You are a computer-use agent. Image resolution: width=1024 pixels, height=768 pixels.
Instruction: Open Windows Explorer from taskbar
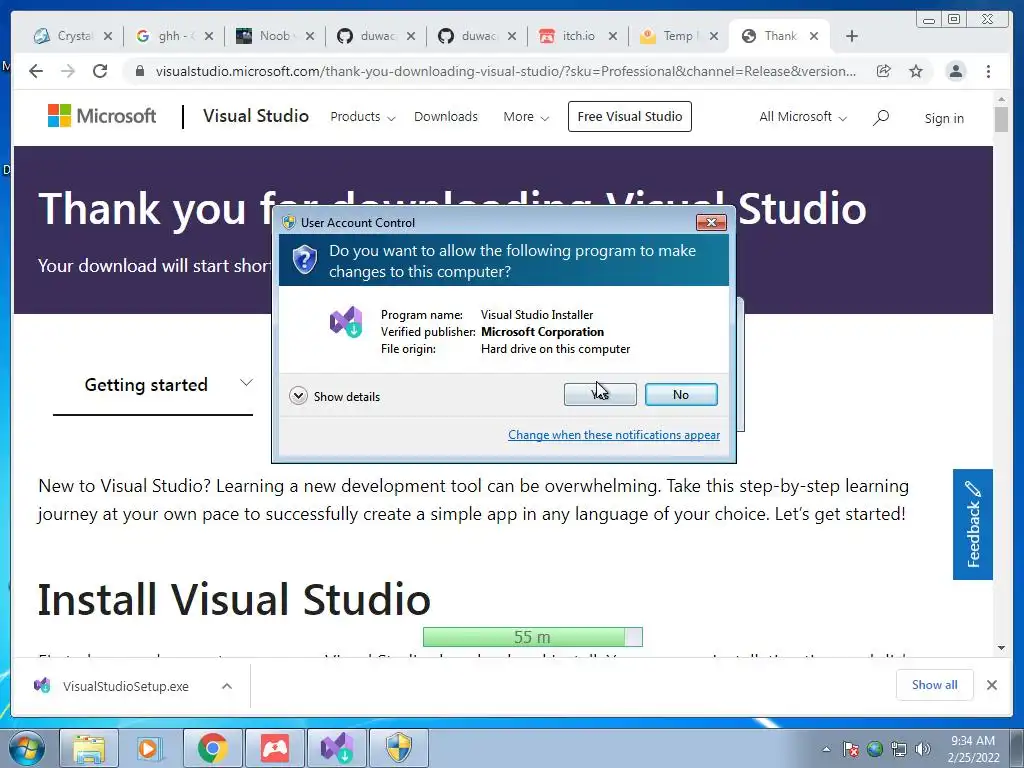[x=89, y=748]
